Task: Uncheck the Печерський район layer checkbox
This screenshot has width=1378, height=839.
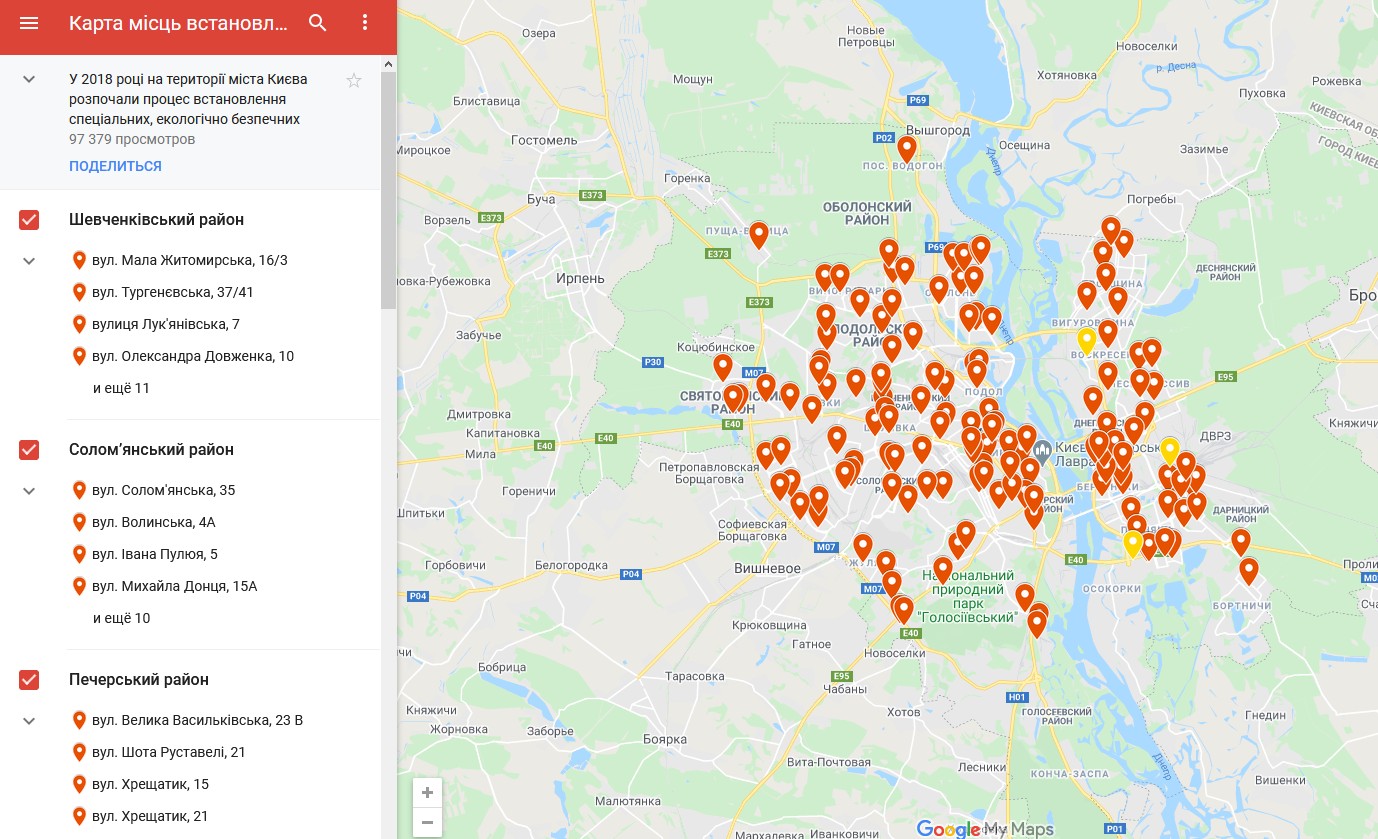Action: (29, 680)
